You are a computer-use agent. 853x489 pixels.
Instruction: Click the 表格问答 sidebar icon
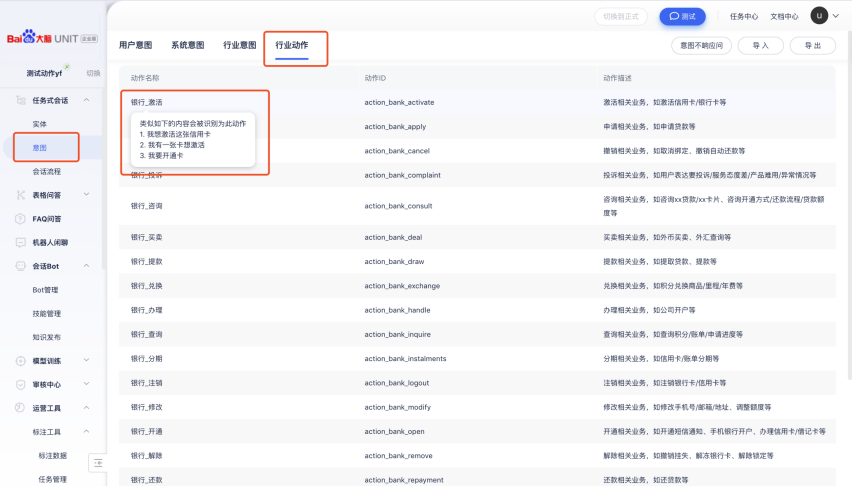[x=21, y=195]
